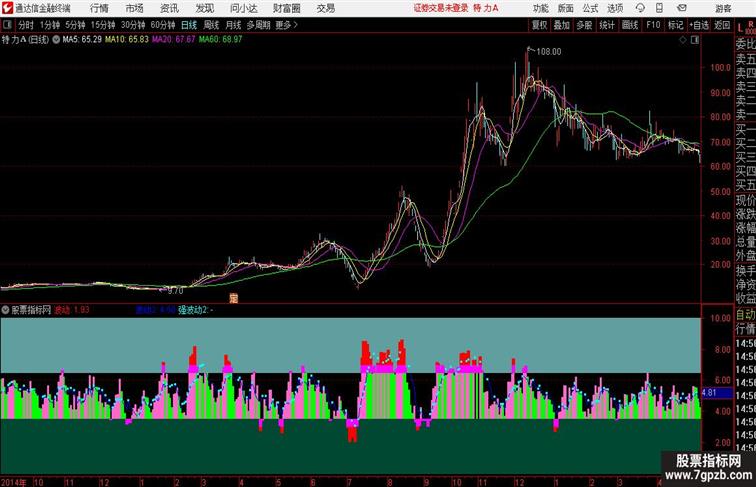Open the 功能 menu
Image resolution: width=756 pixels, height=487 pixels.
pyautogui.click(x=541, y=8)
